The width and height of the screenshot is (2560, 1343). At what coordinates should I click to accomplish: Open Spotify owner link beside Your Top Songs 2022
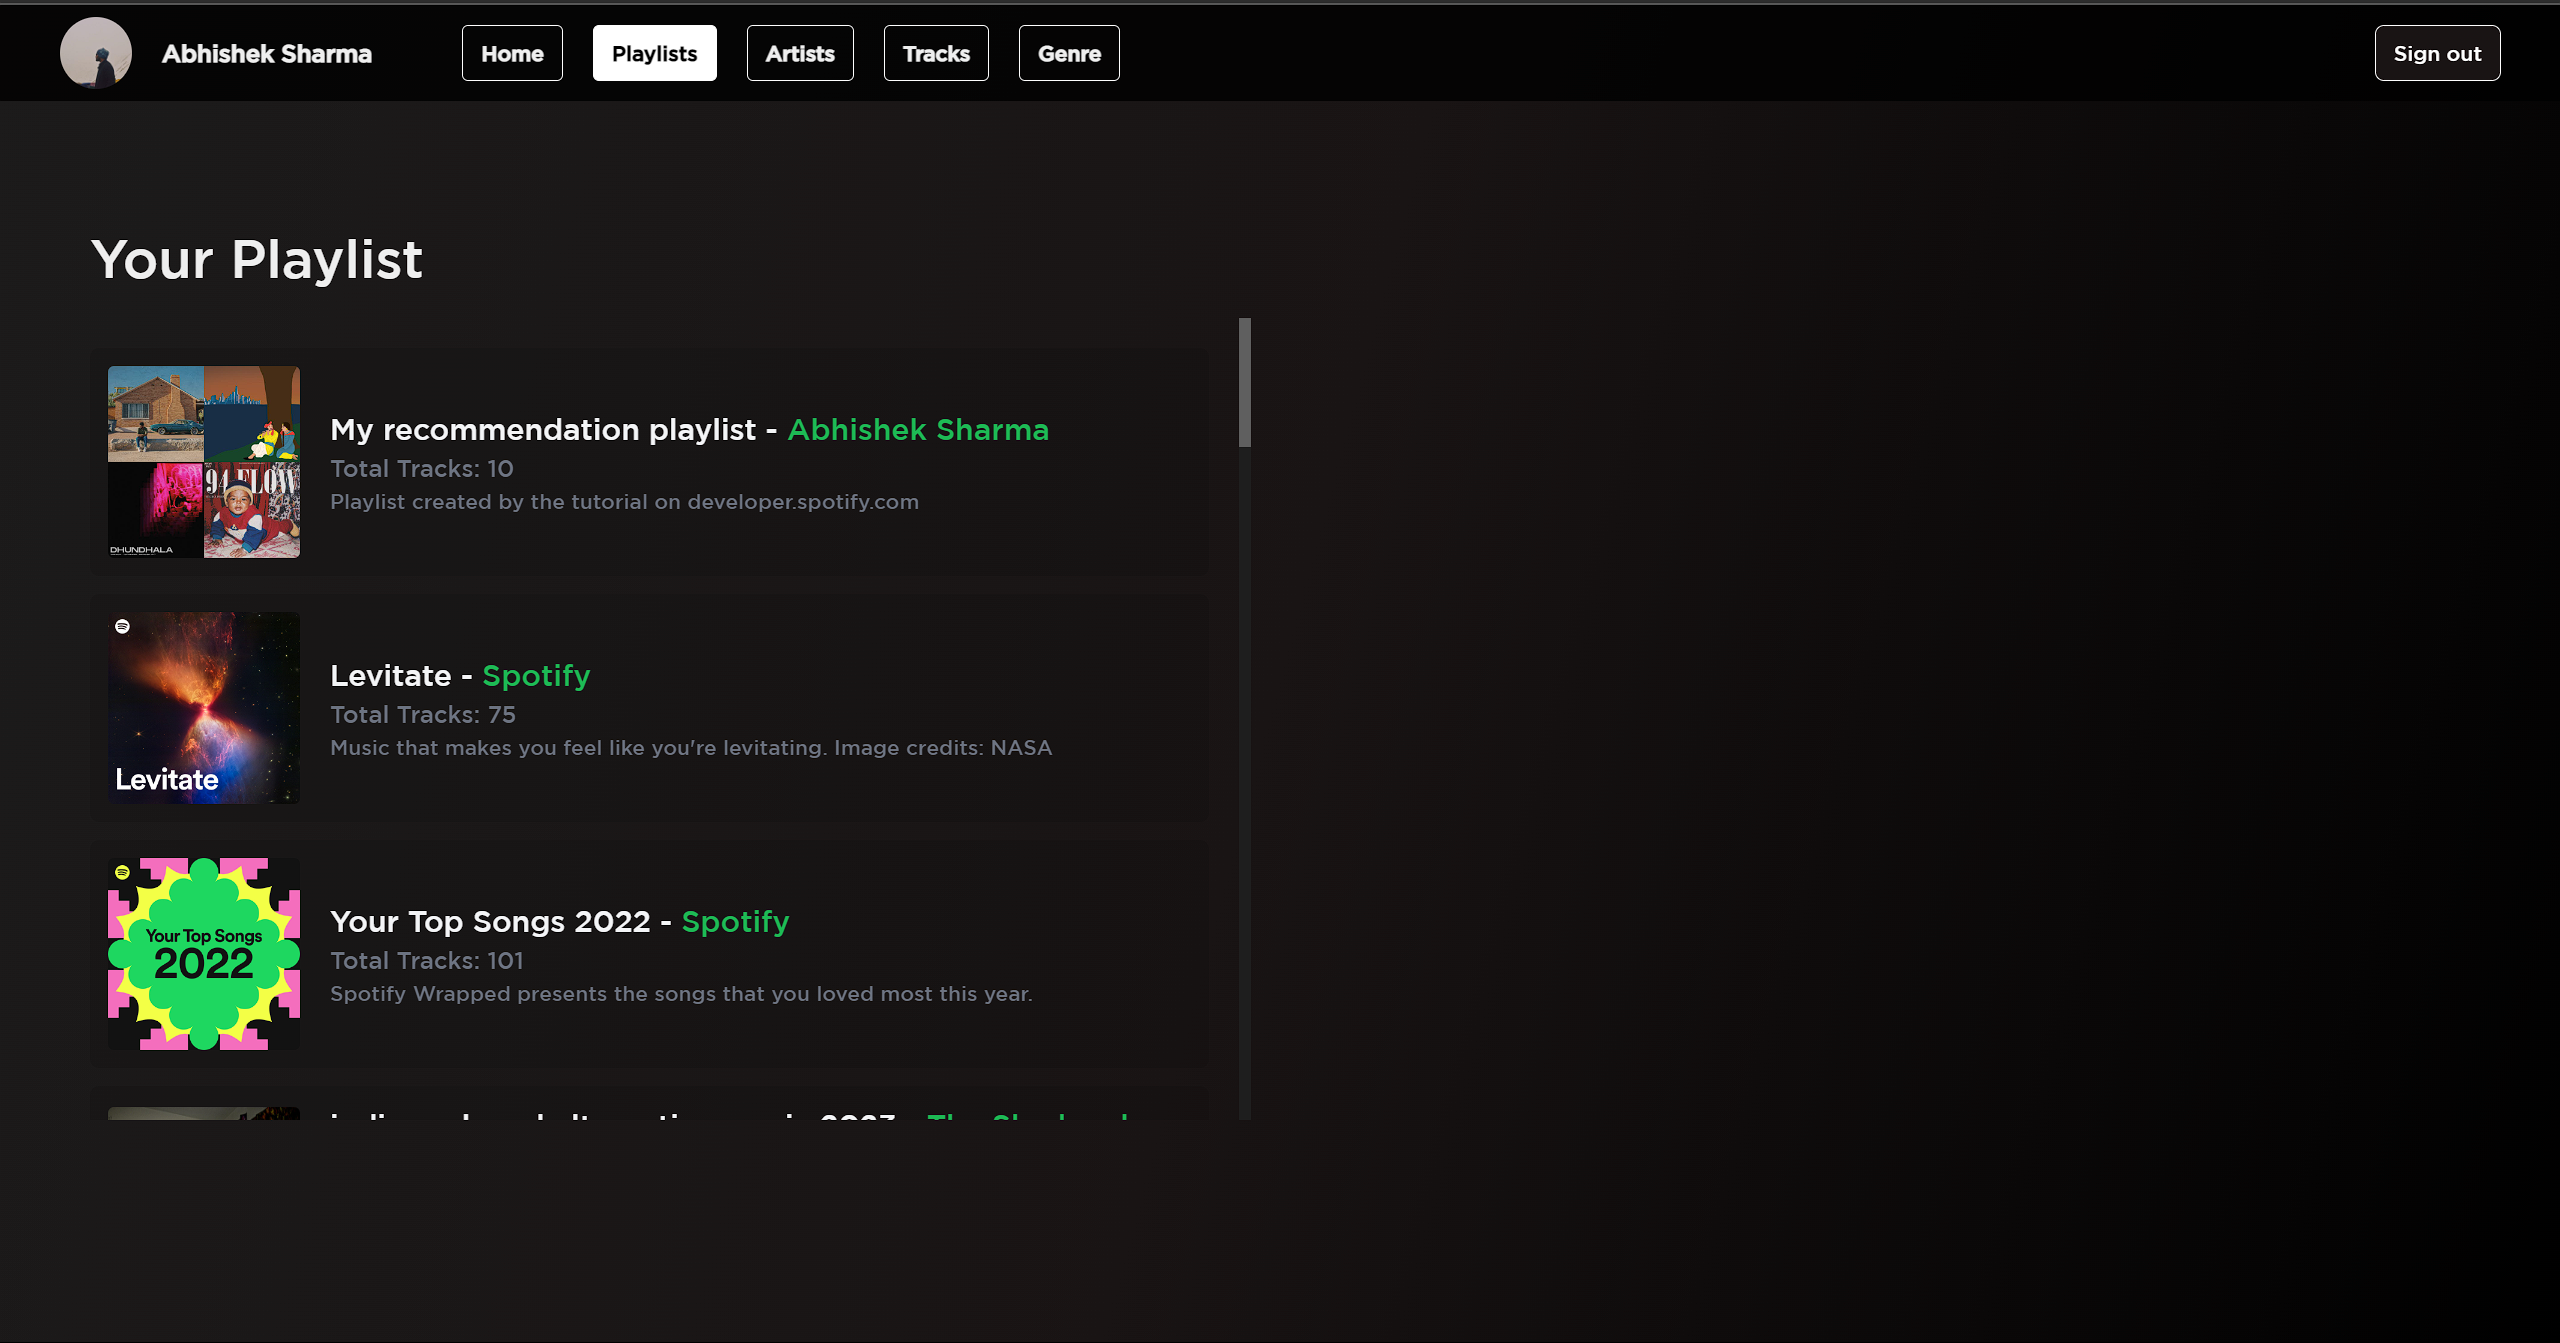click(x=735, y=922)
